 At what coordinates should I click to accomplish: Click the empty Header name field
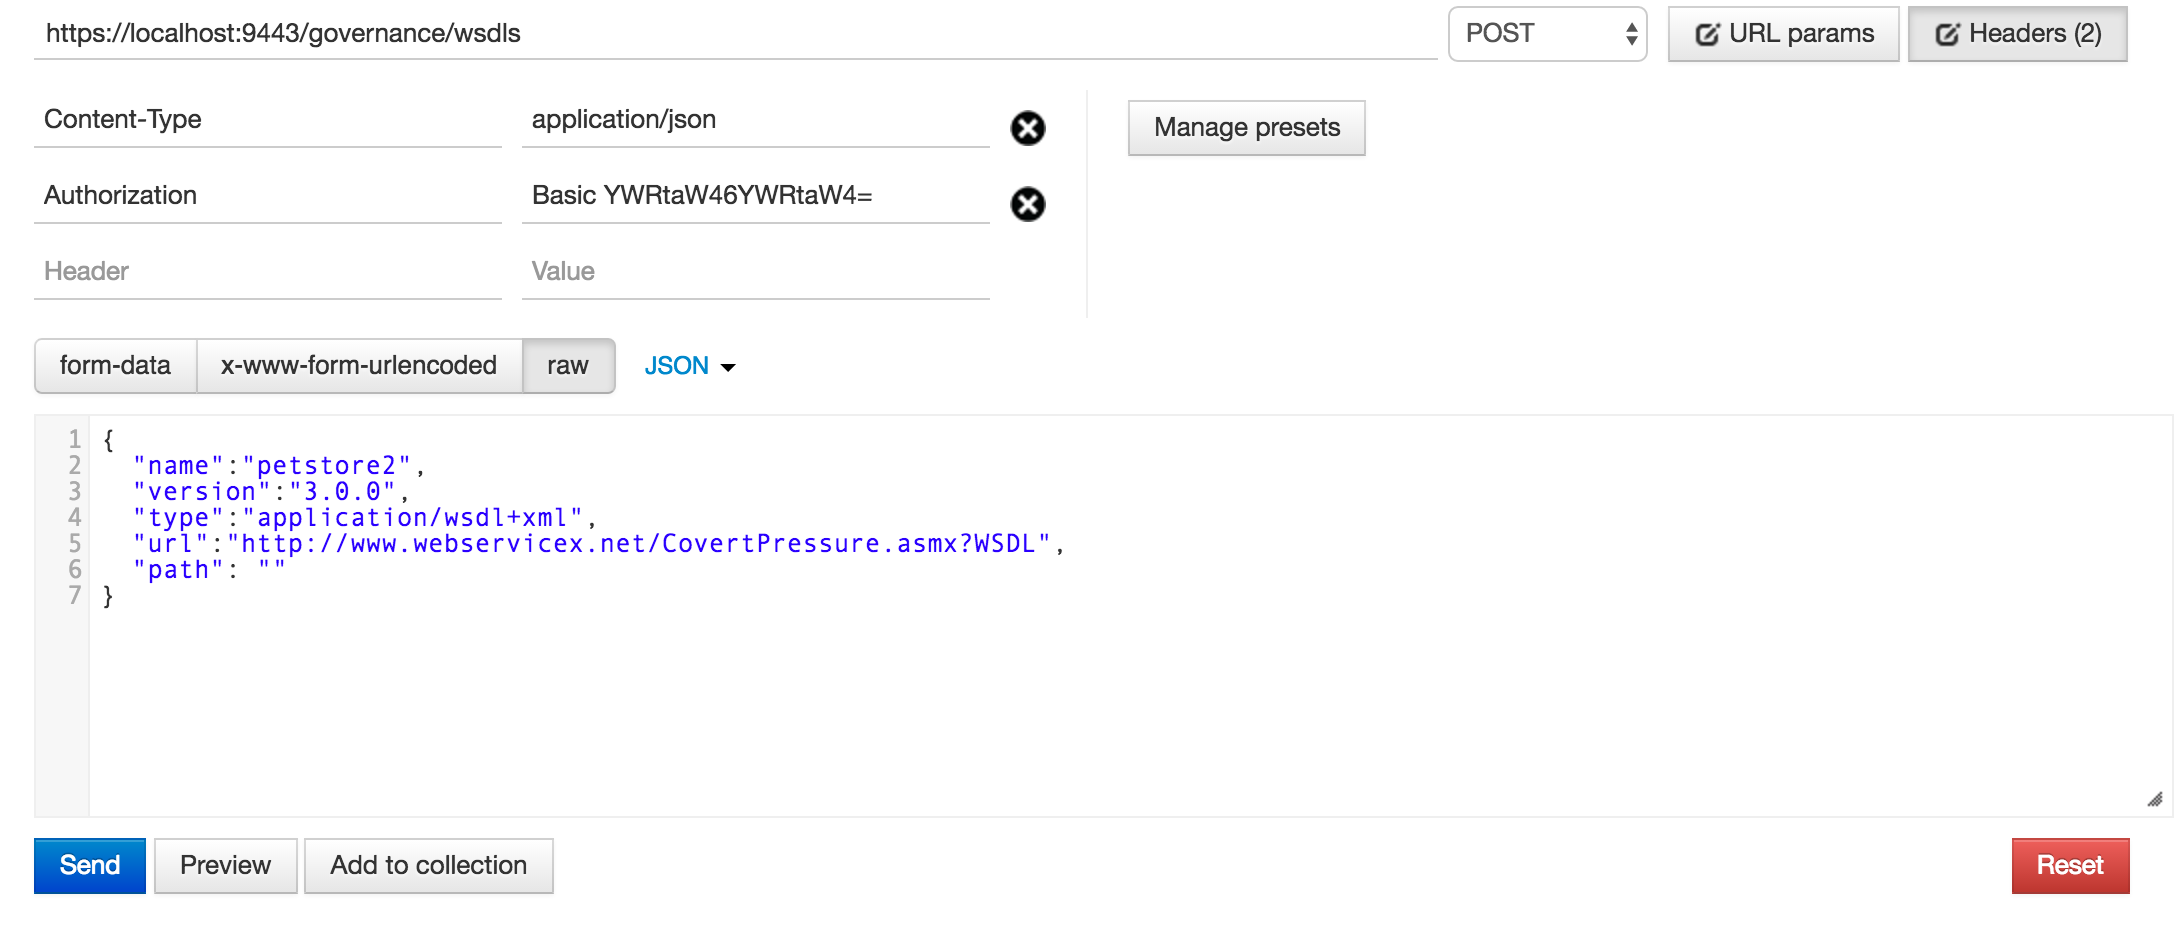pyautogui.click(x=268, y=272)
